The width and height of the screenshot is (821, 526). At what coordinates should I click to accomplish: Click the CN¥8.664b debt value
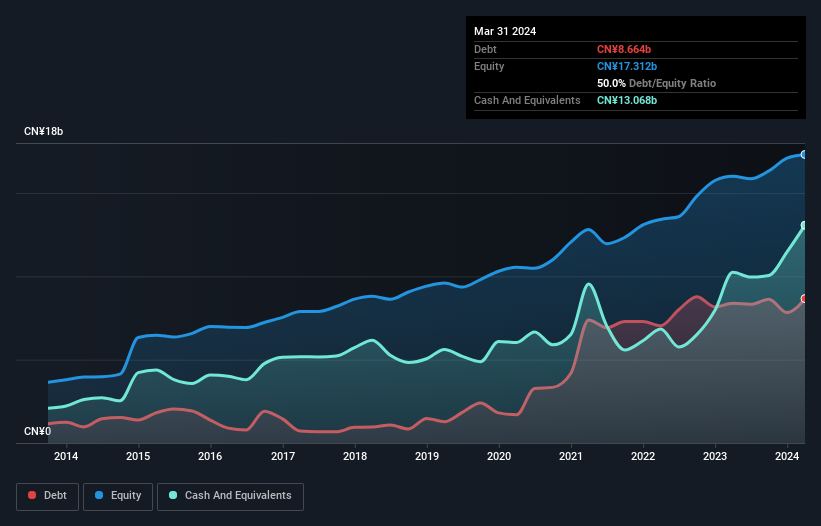point(624,49)
